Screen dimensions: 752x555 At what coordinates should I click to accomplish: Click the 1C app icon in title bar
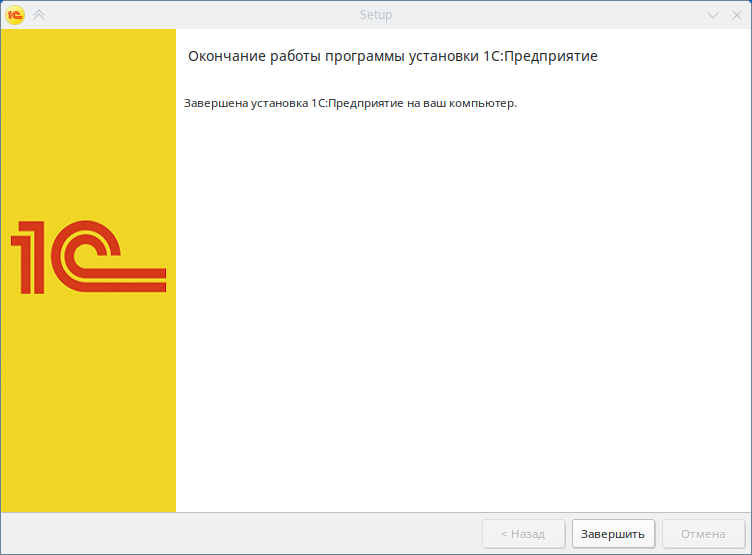click(x=15, y=15)
